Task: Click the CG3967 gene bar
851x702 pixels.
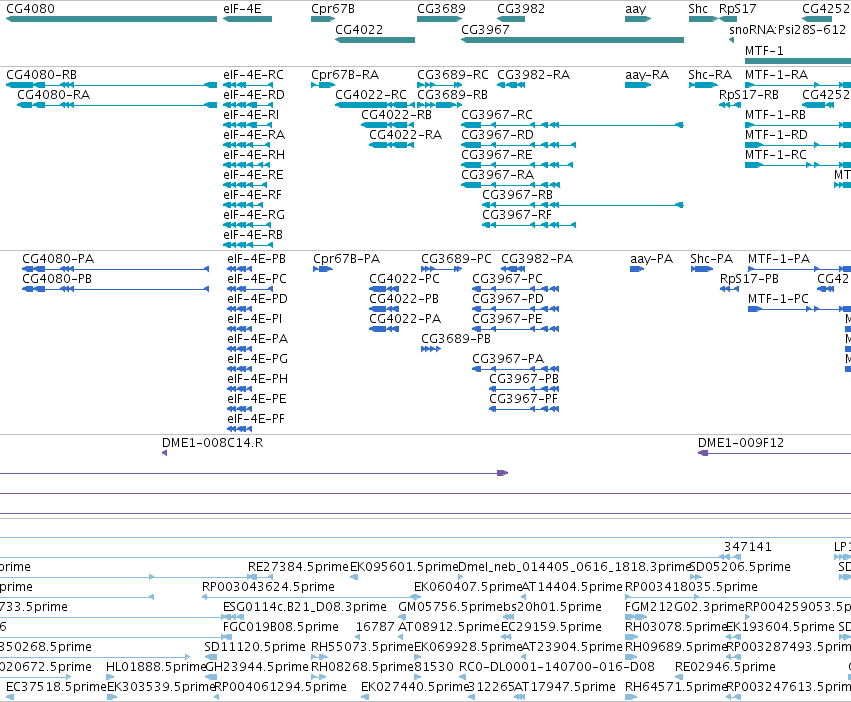Action: pos(572,40)
